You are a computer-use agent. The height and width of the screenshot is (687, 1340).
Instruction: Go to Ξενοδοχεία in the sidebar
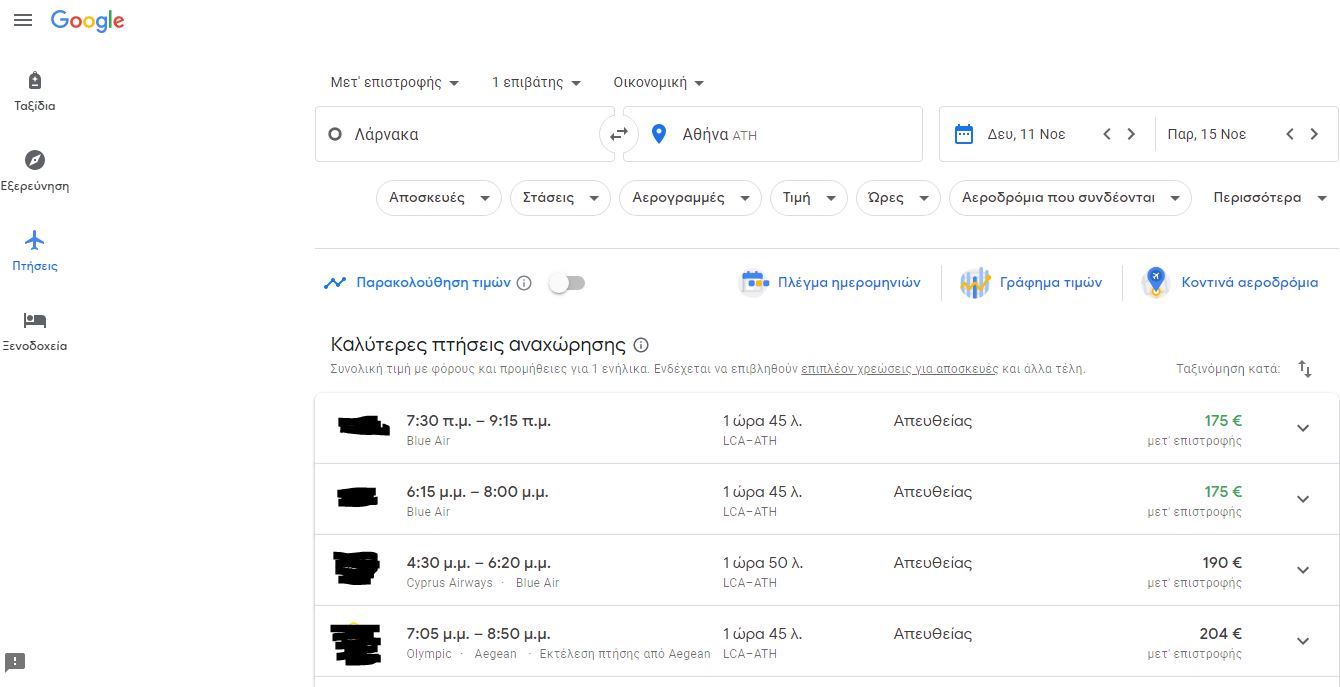tap(35, 331)
